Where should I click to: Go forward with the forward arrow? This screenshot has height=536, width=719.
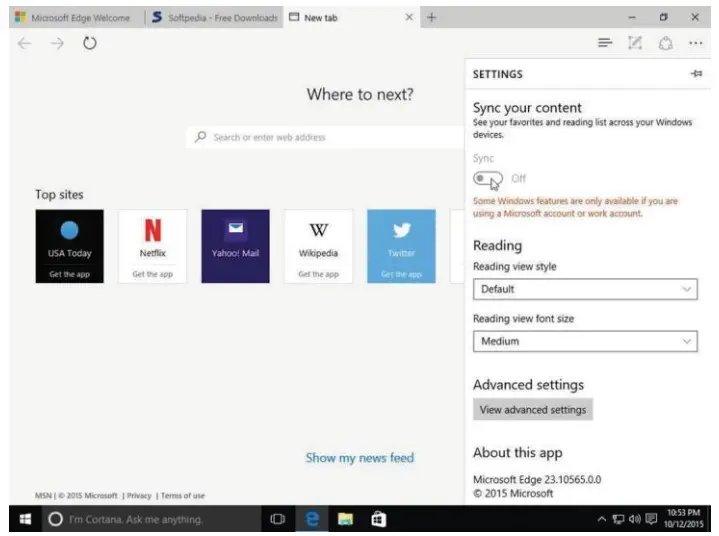click(57, 44)
